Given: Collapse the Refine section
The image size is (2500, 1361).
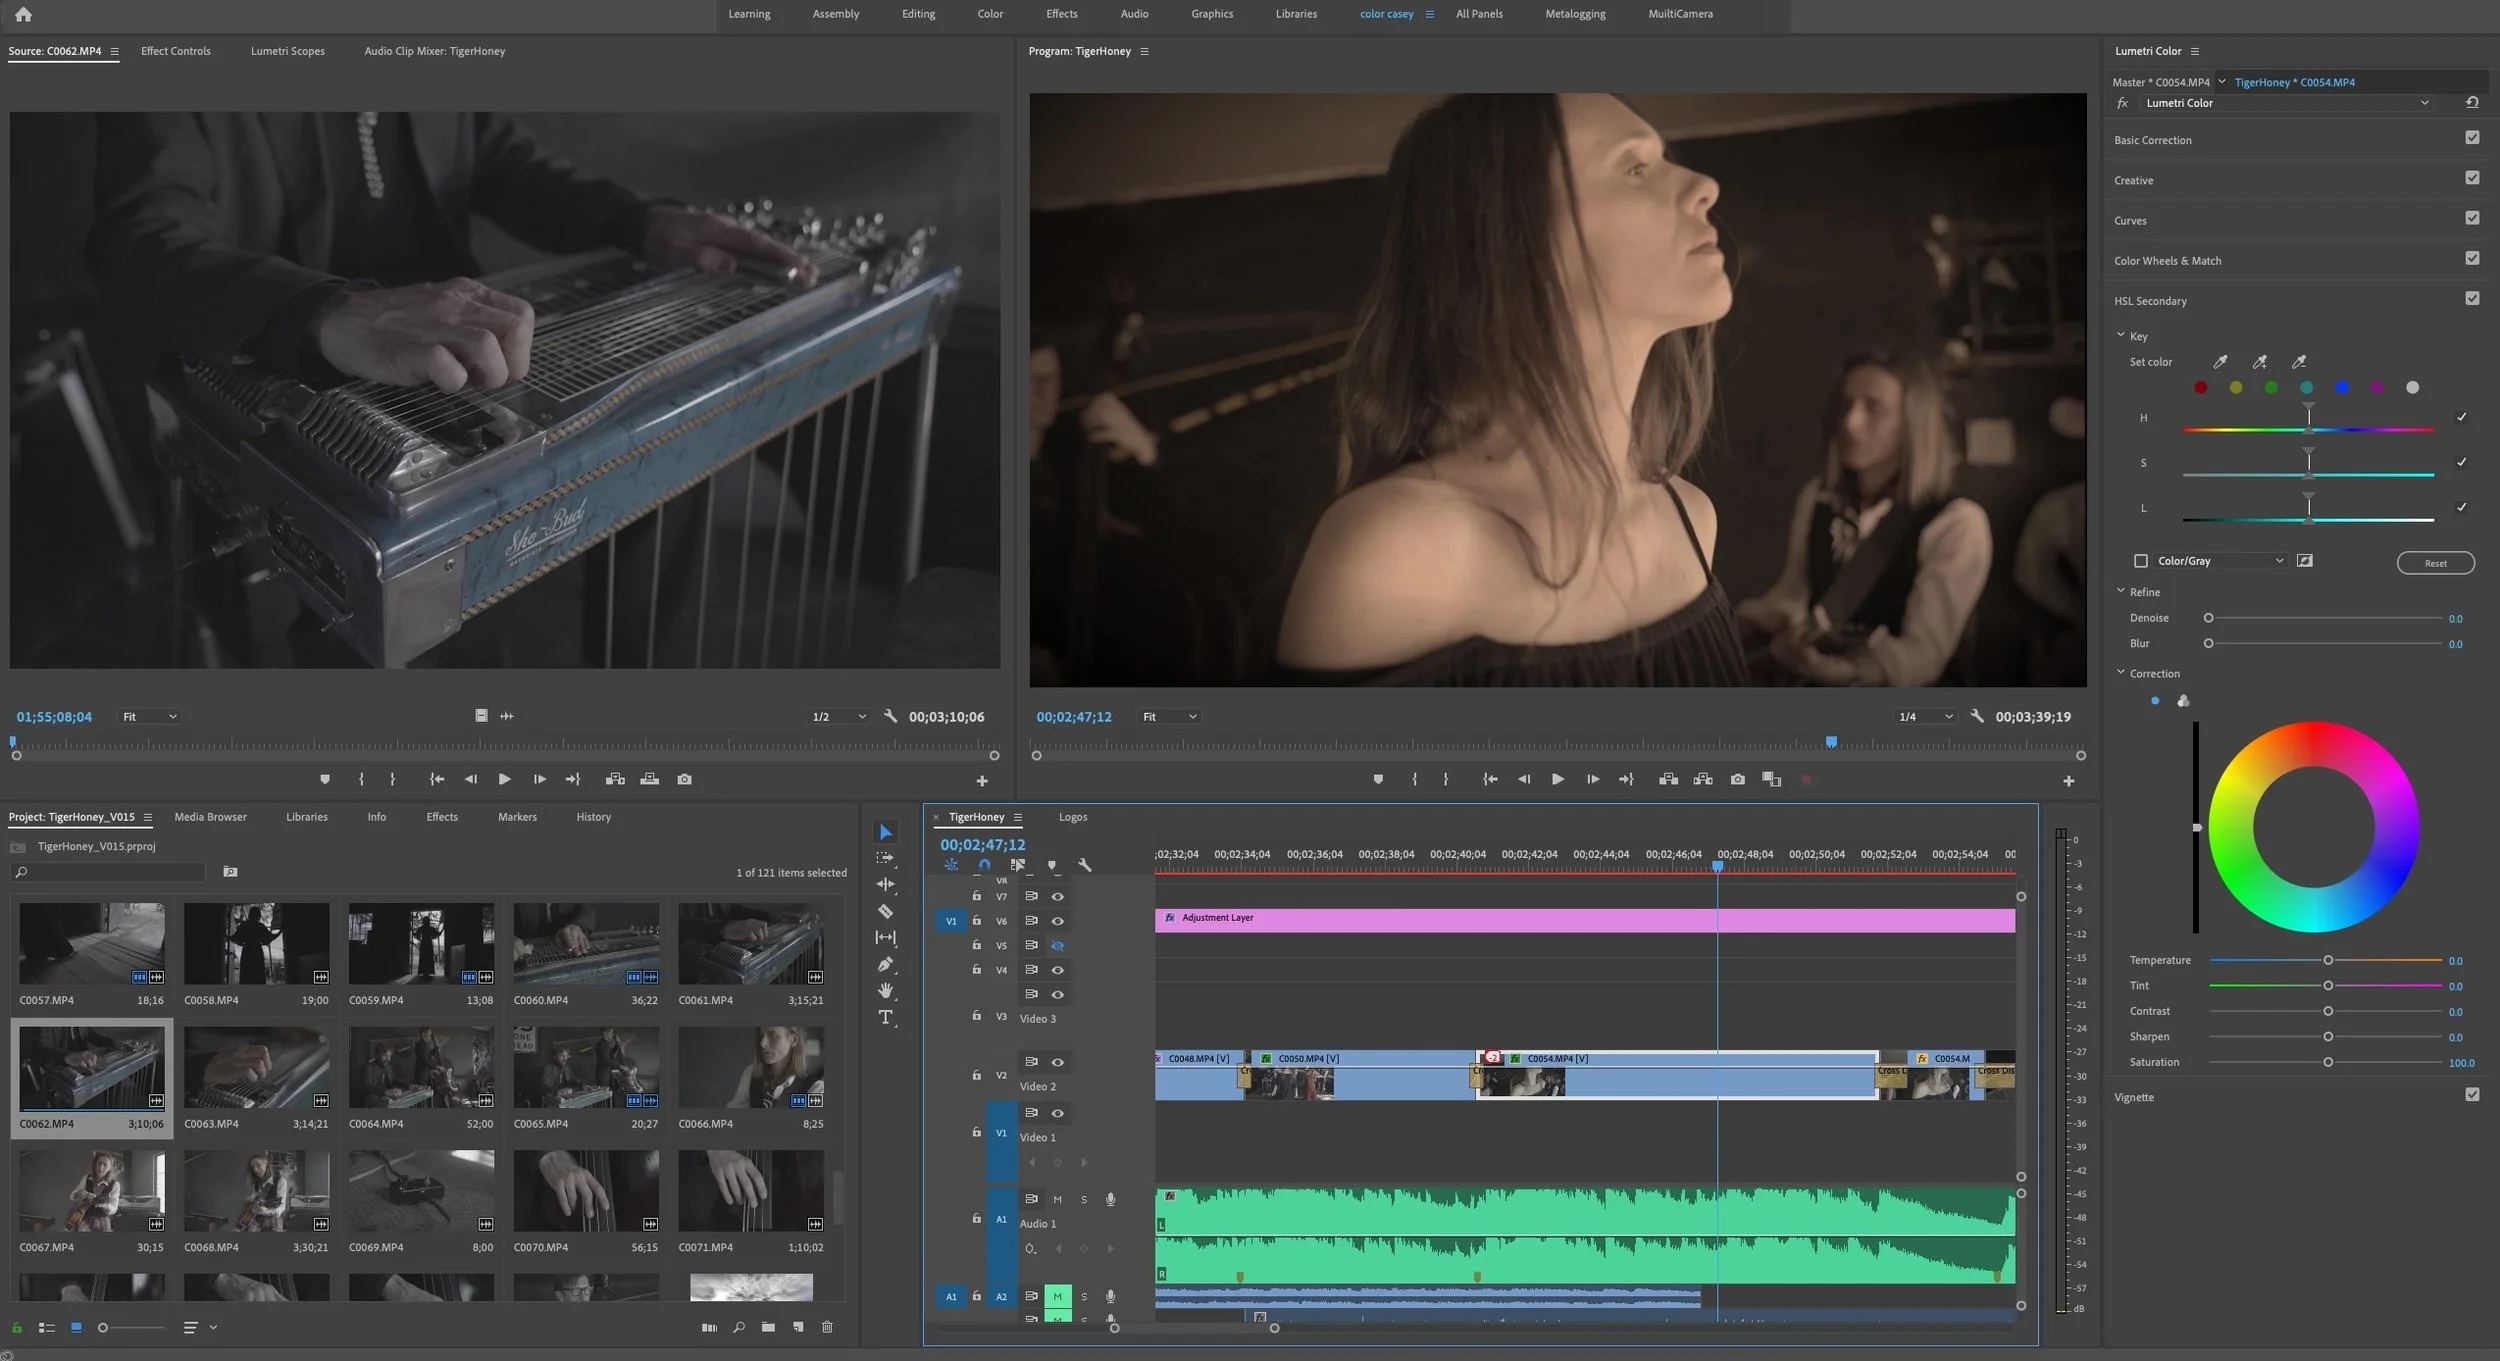Looking at the screenshot, I should (2120, 591).
